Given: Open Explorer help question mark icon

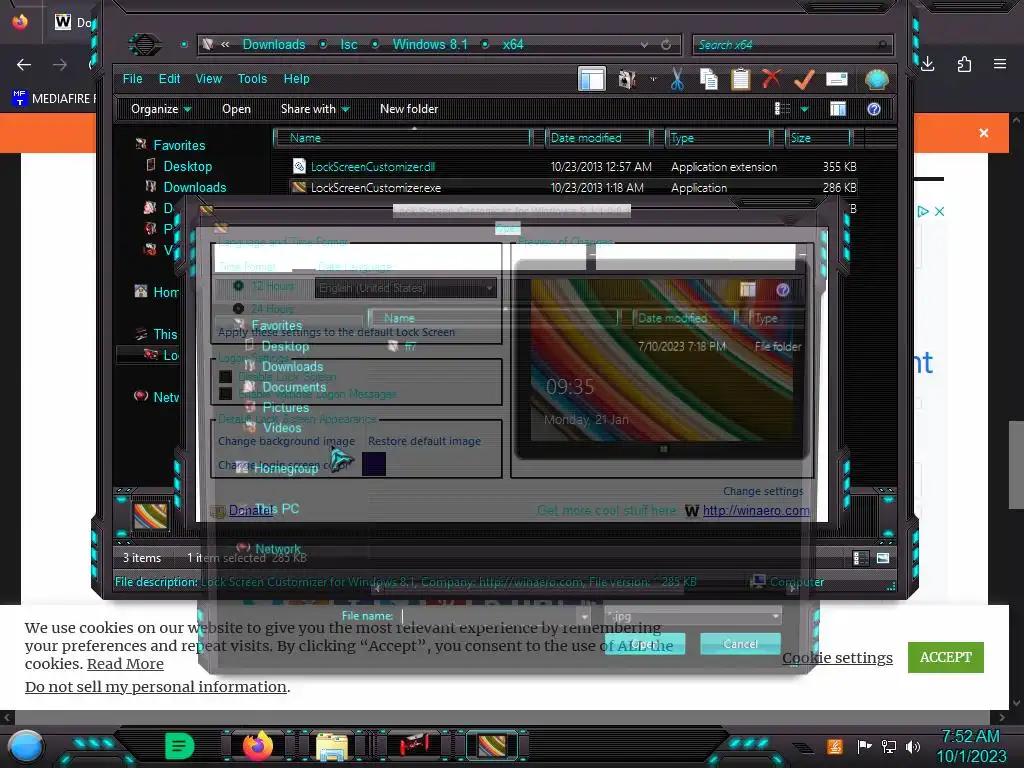Looking at the screenshot, I should point(874,109).
